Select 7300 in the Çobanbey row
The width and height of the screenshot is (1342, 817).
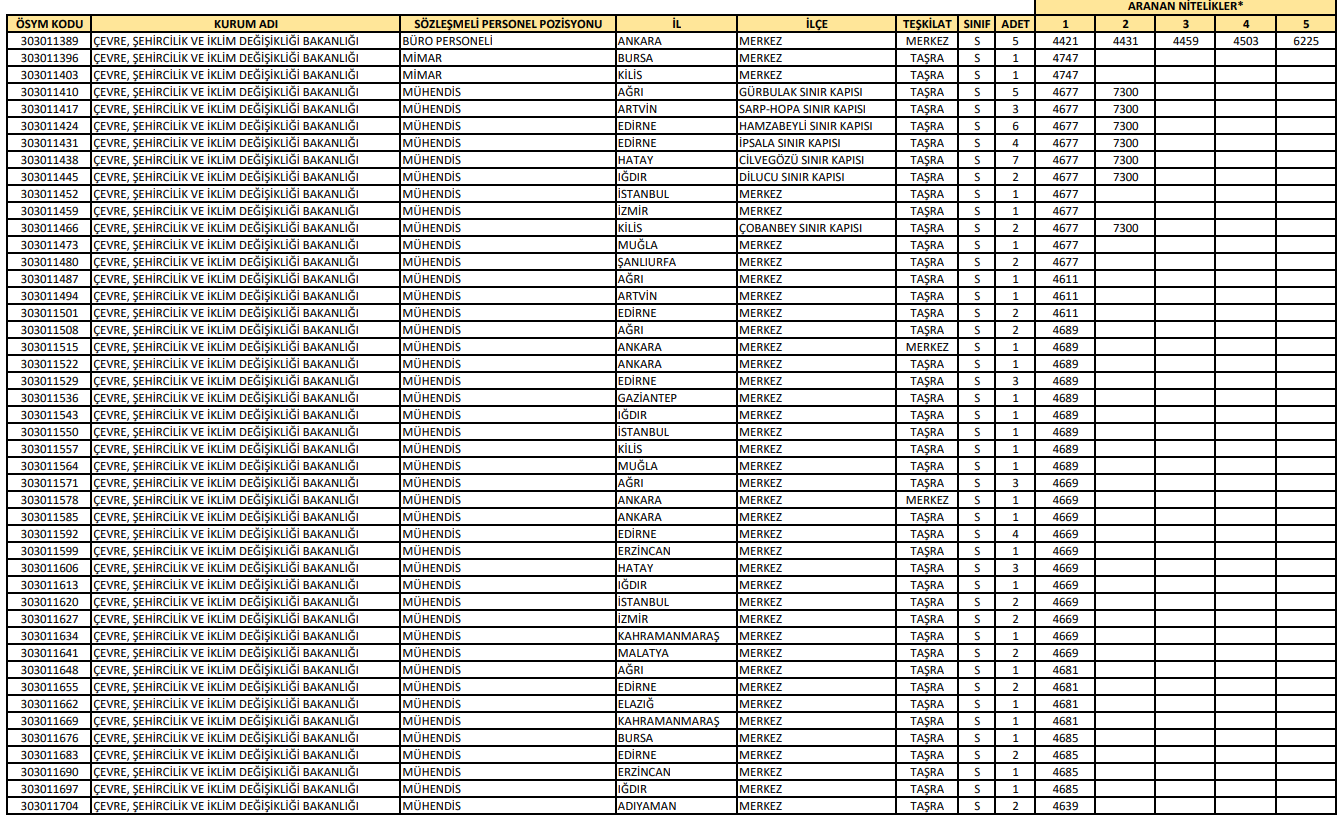[x=1125, y=228]
